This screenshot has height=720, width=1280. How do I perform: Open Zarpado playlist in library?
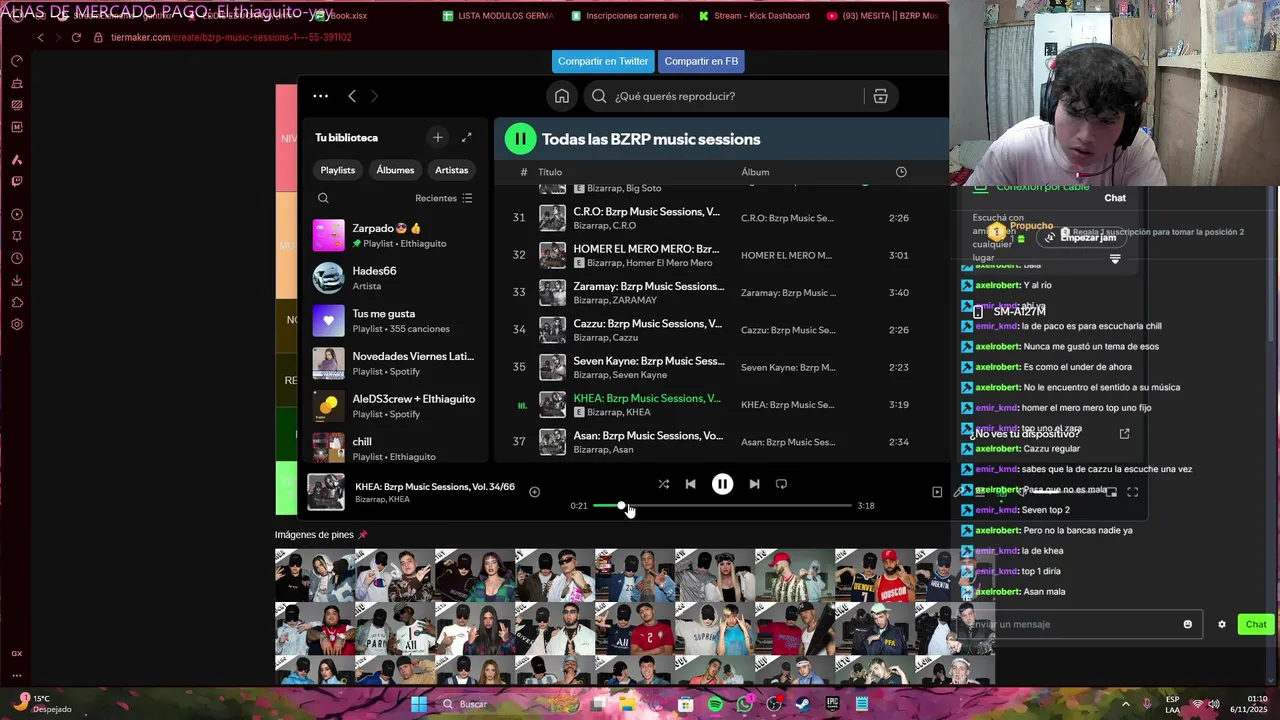(x=395, y=236)
